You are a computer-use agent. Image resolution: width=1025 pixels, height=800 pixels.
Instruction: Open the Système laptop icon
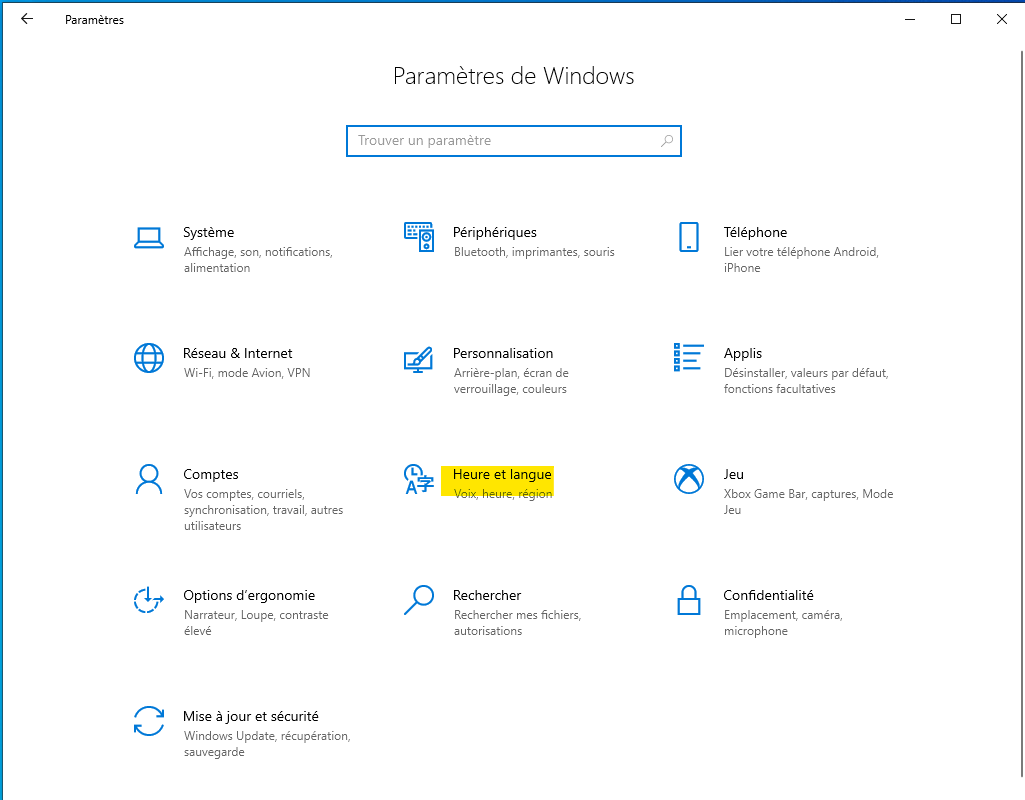149,237
